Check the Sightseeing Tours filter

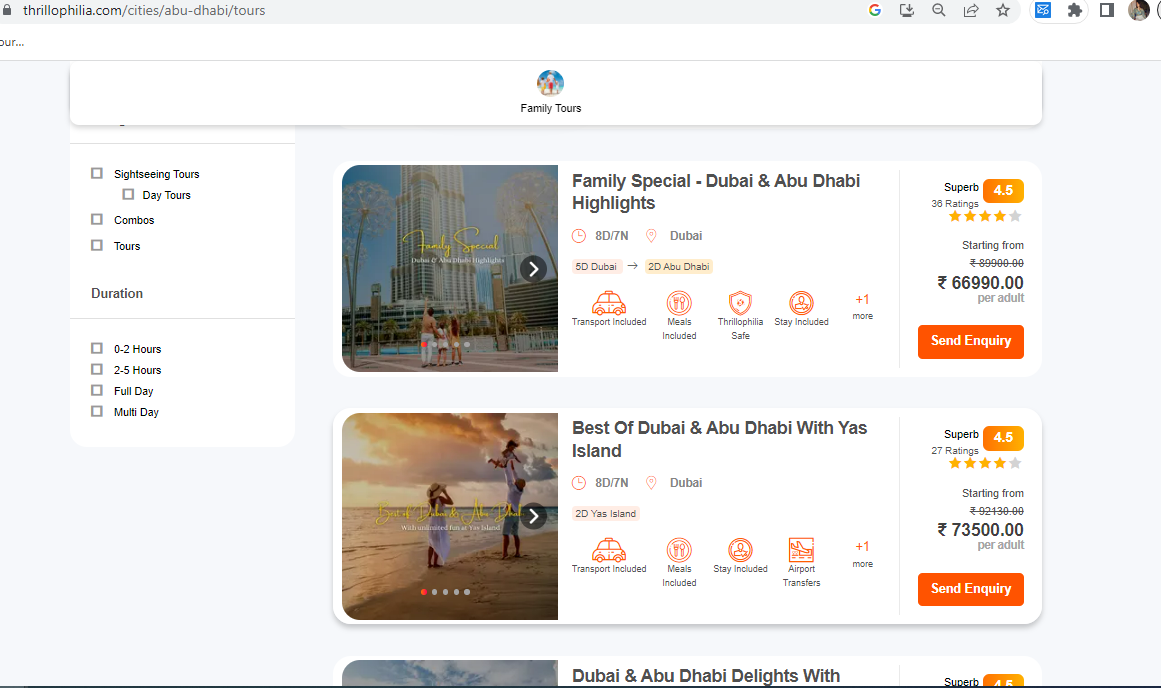pyautogui.click(x=97, y=173)
